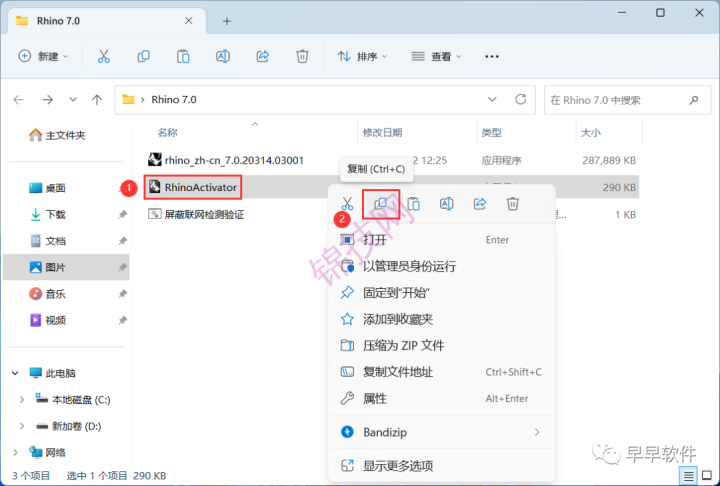This screenshot has height=486, width=720.
Task: Choose 以管理员身份运行 in the context menu
Action: 442,266
